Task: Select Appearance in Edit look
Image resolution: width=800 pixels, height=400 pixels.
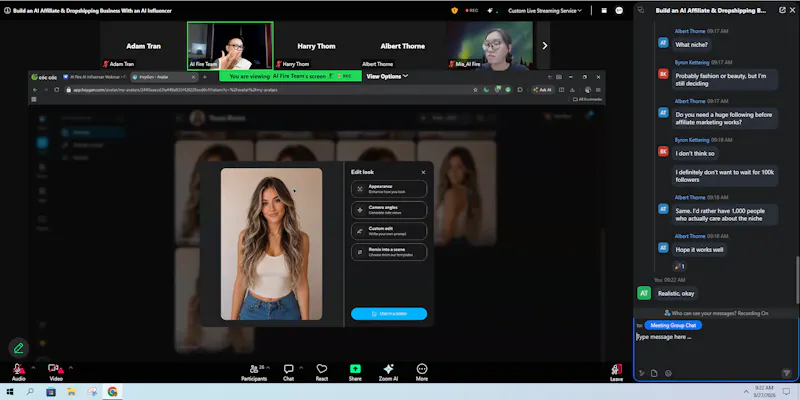Action: (x=389, y=189)
